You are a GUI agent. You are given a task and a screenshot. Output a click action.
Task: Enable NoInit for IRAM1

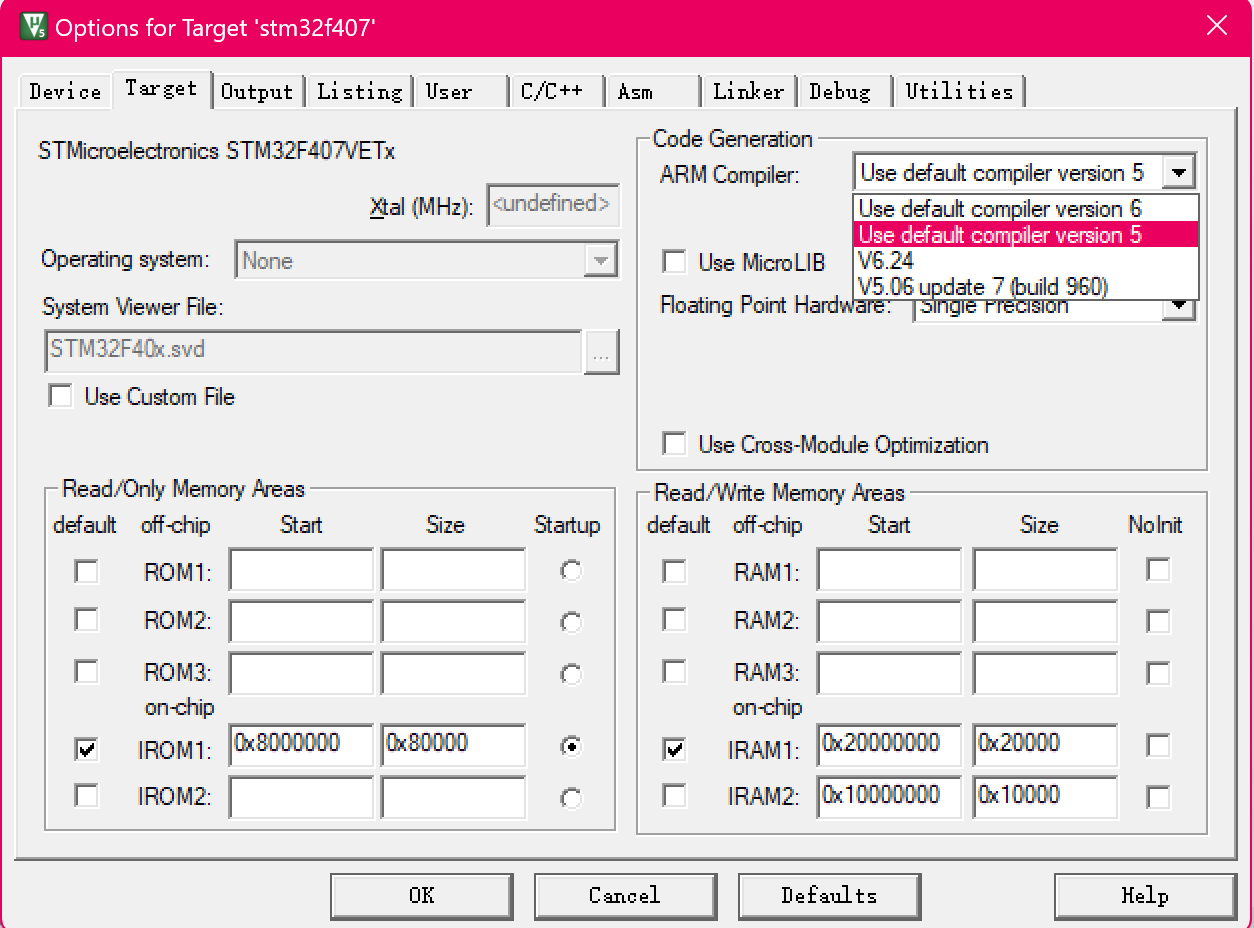click(1158, 745)
